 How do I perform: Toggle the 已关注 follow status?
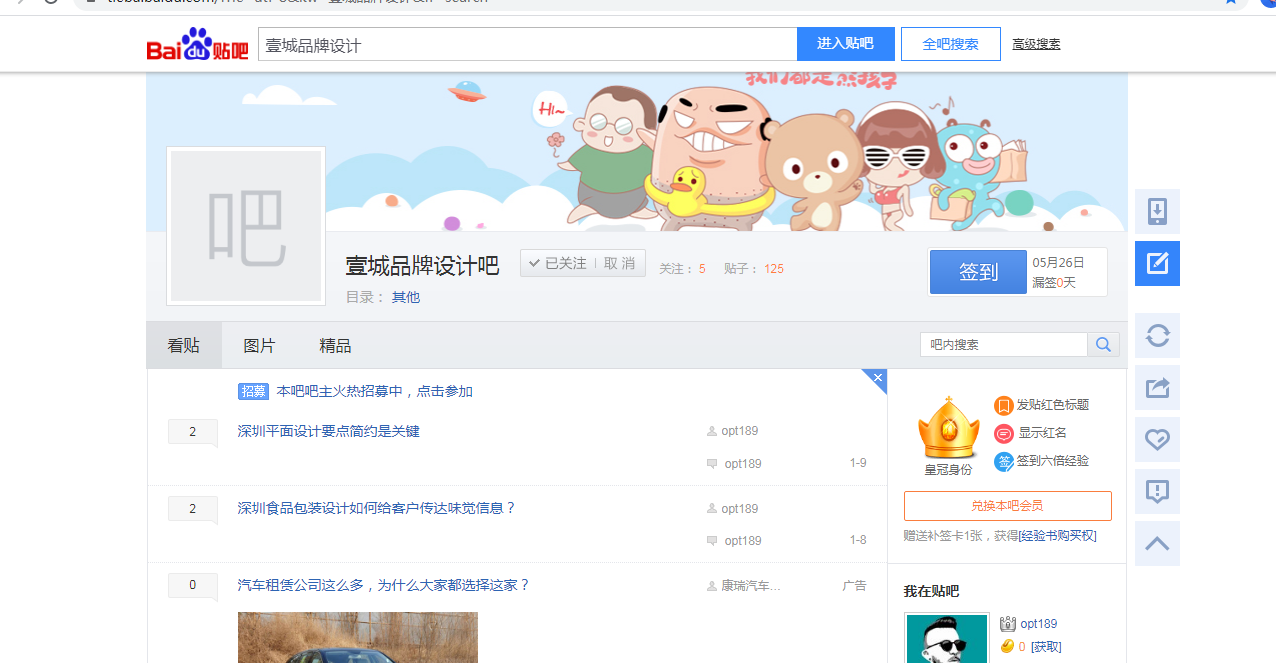click(559, 264)
